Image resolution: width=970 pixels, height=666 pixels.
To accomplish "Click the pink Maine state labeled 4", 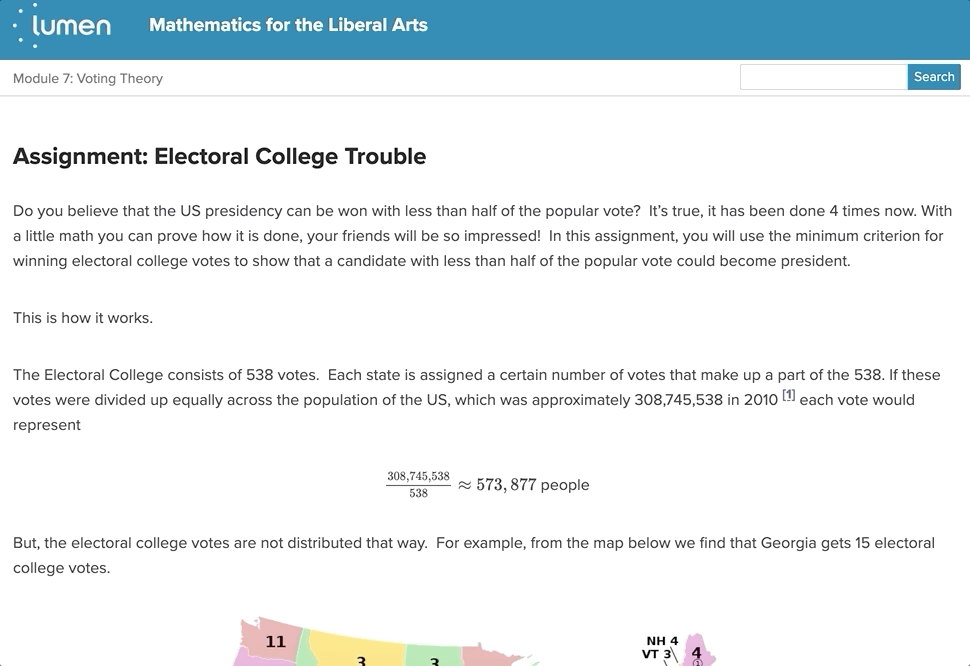I will click(x=697, y=650).
